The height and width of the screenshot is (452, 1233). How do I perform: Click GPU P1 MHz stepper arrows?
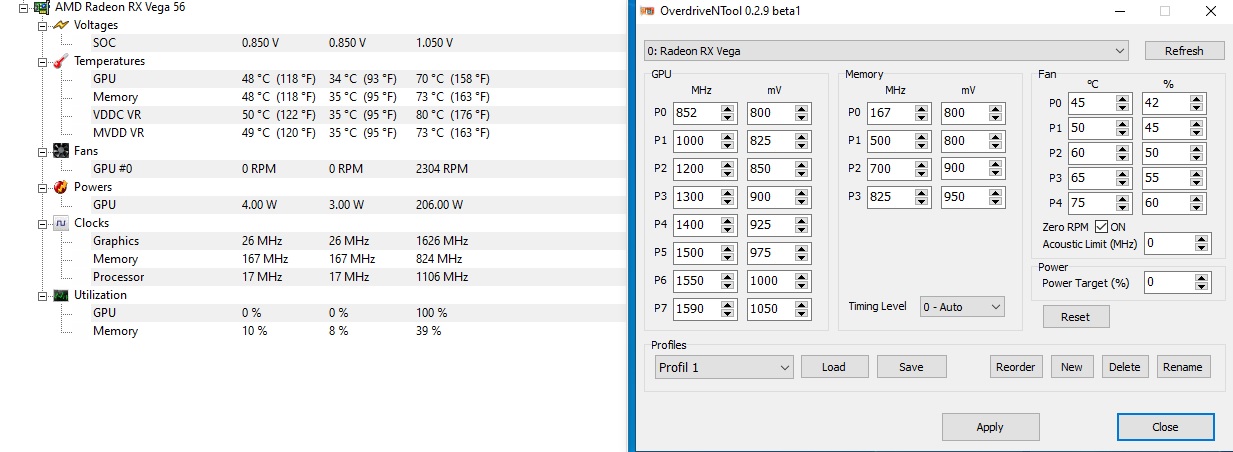(x=728, y=141)
